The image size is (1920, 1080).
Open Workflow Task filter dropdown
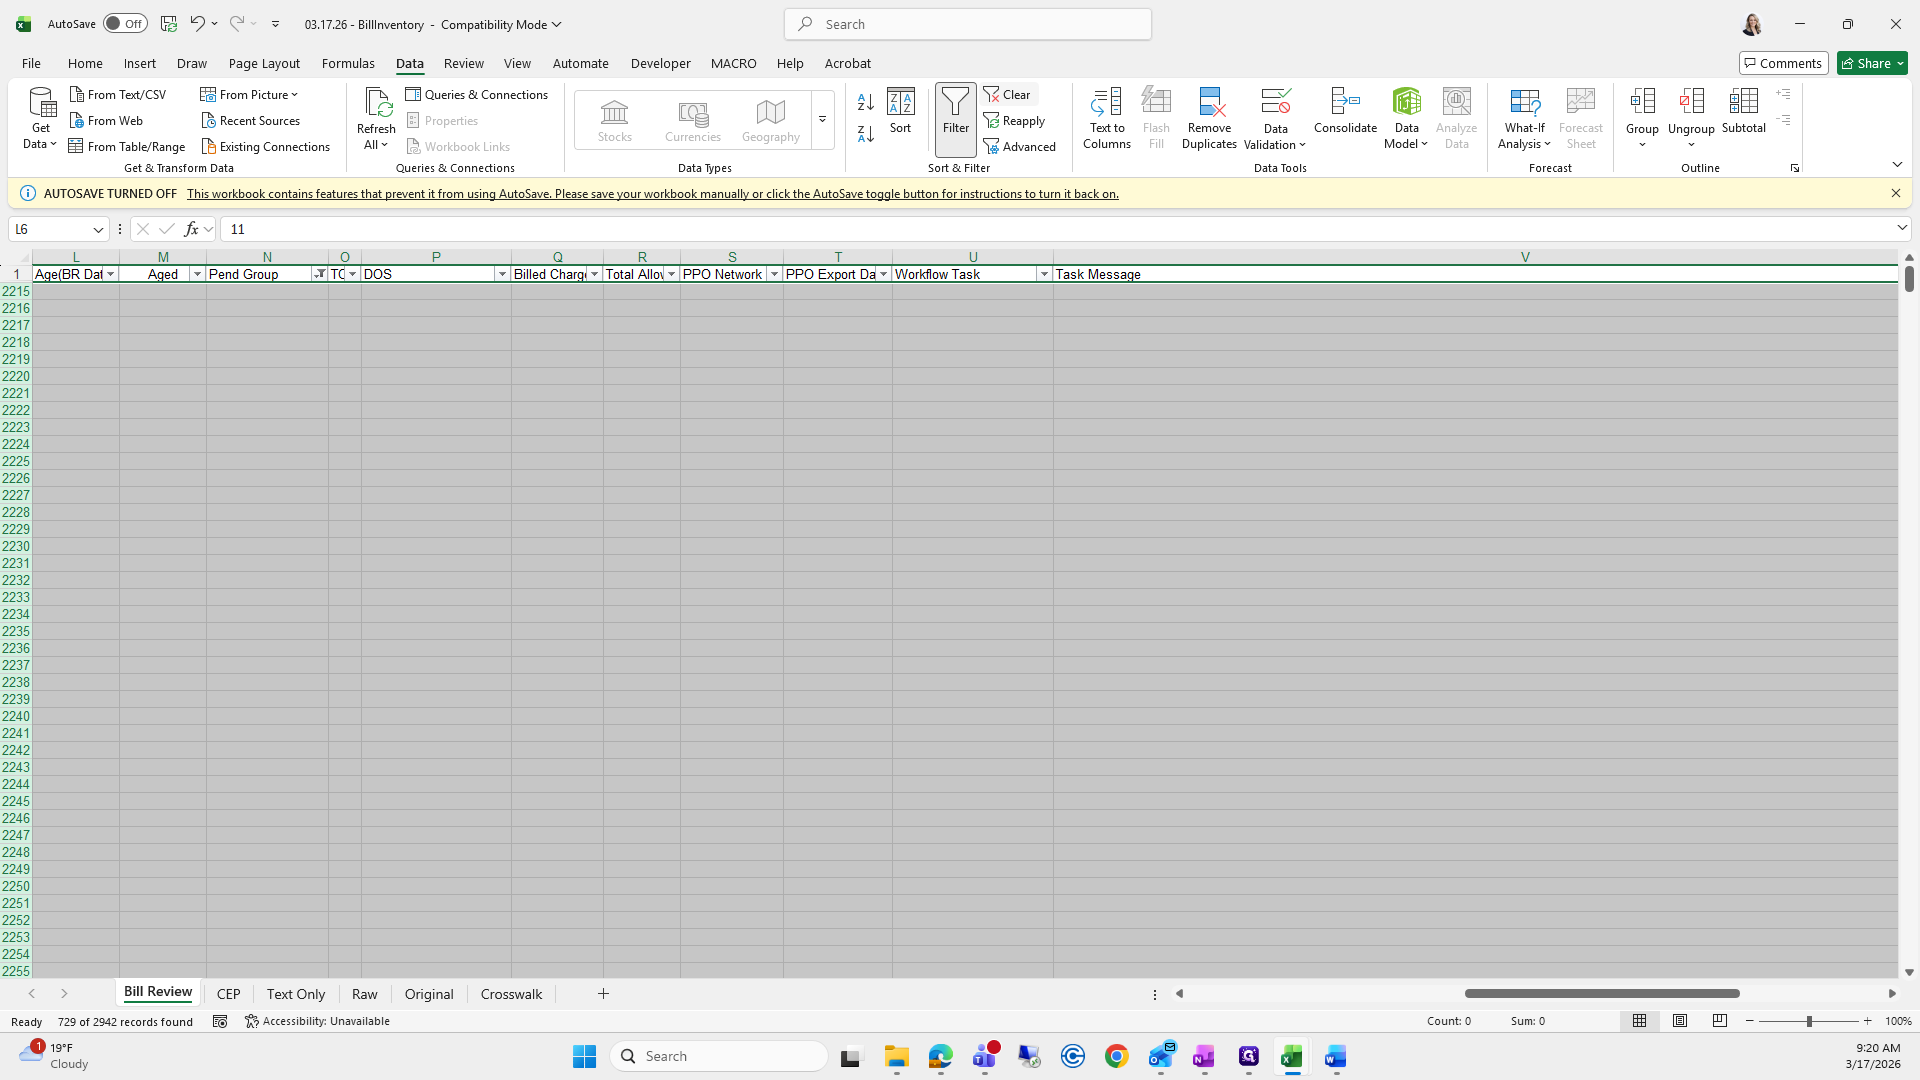tap(1044, 274)
